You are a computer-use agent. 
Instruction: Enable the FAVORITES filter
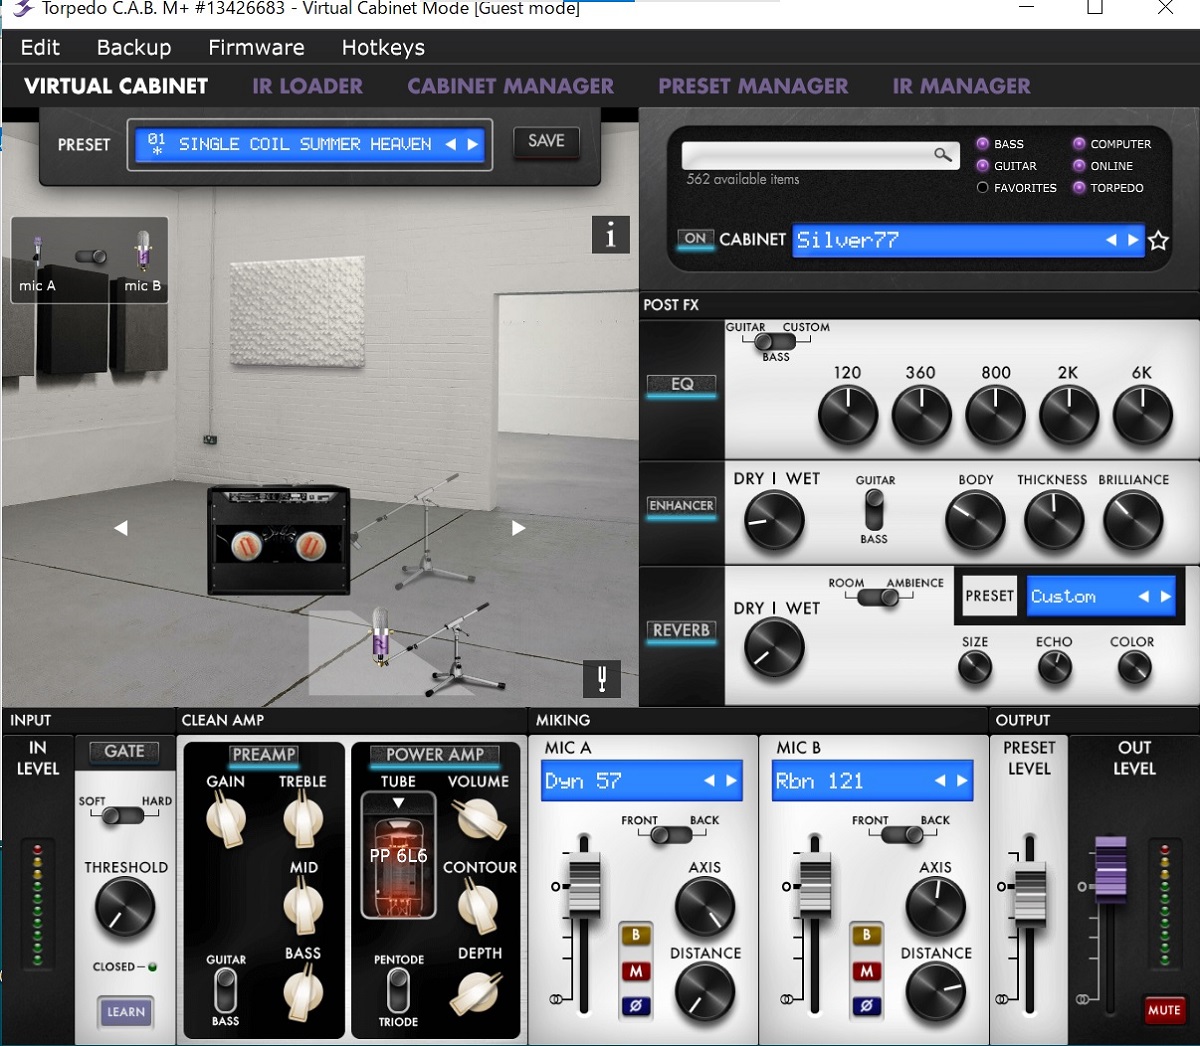click(983, 188)
